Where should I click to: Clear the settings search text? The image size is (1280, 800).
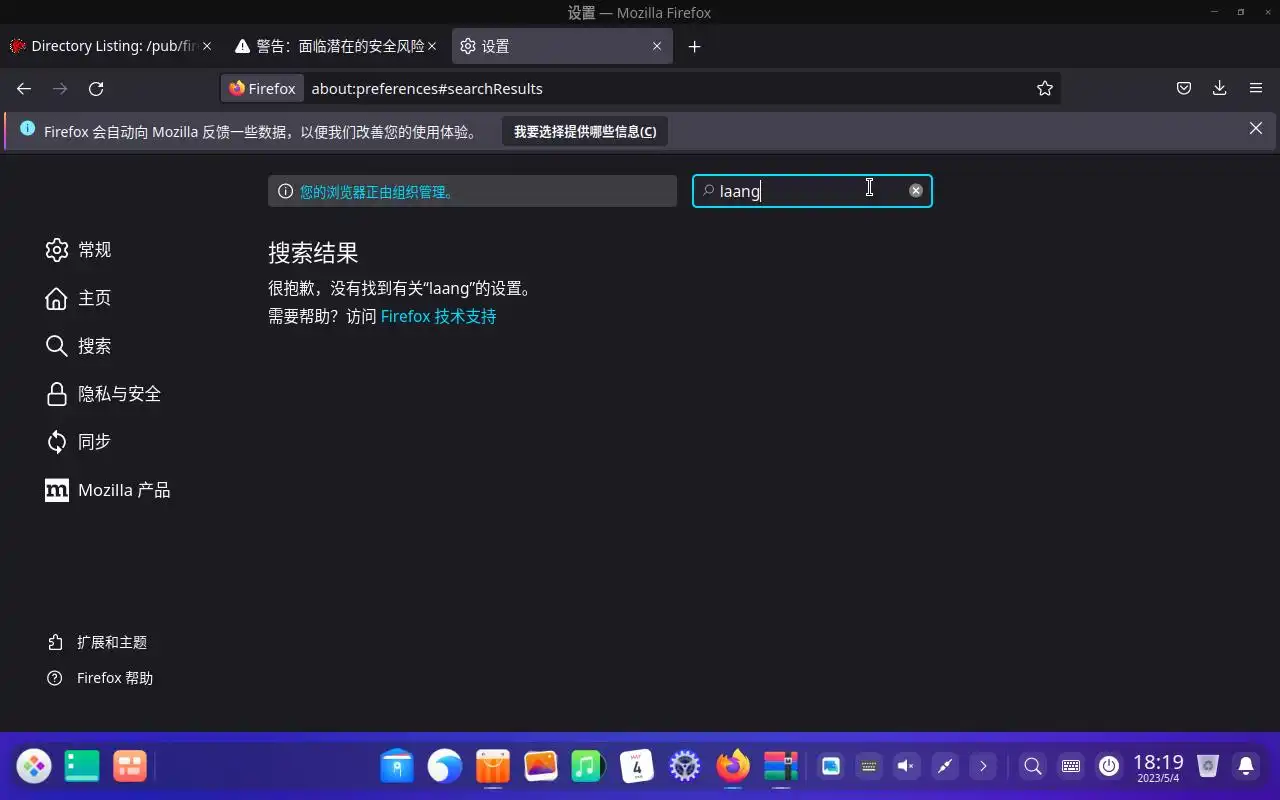[x=915, y=190]
